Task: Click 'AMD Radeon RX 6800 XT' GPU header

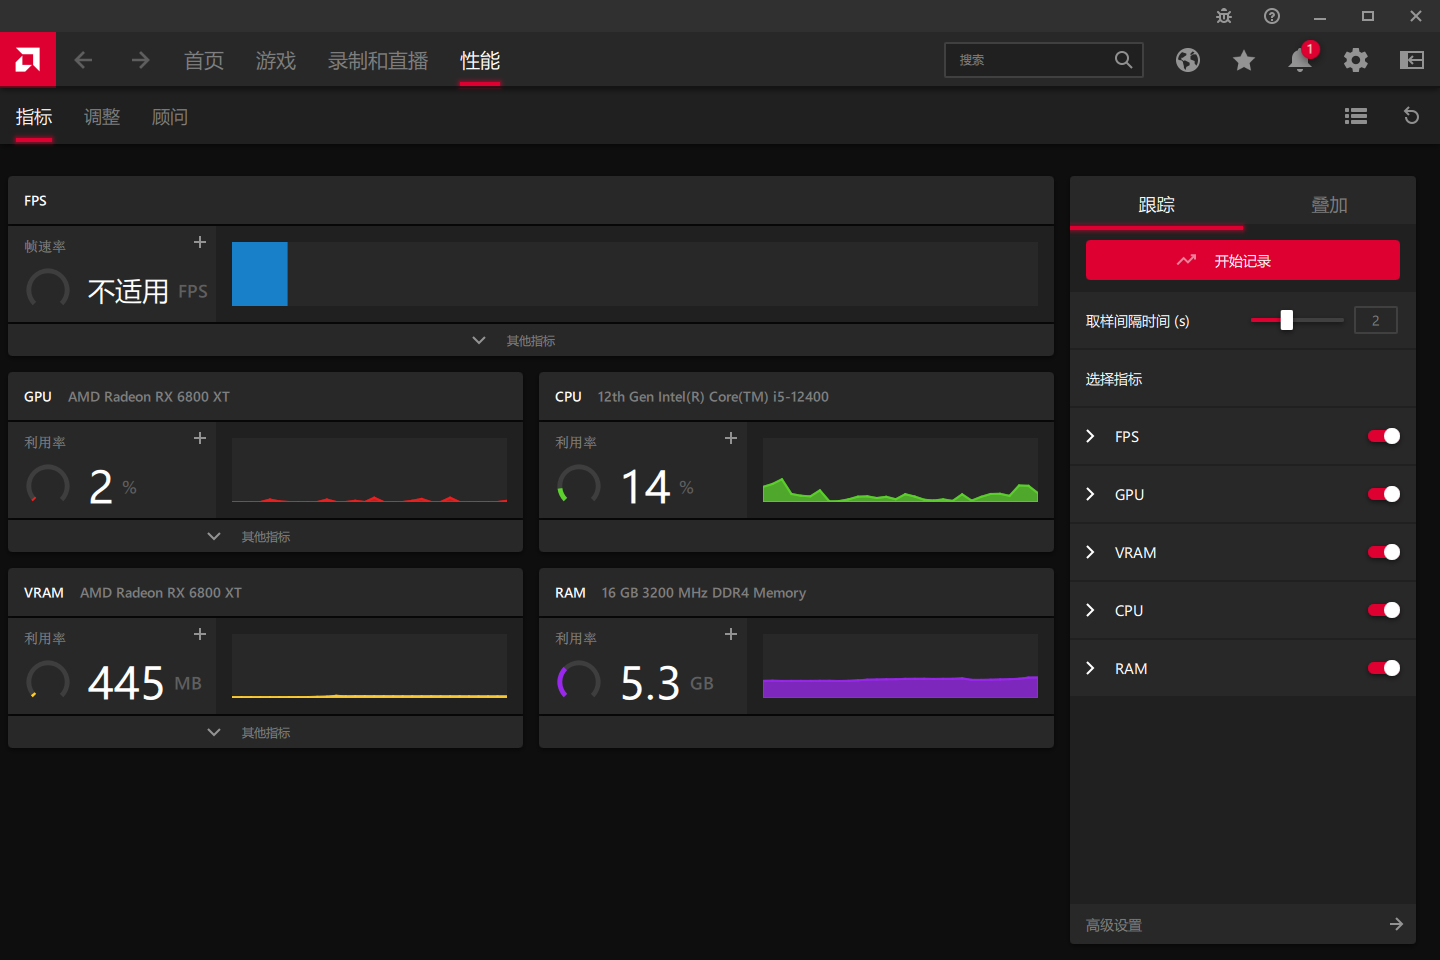Action: [x=149, y=397]
